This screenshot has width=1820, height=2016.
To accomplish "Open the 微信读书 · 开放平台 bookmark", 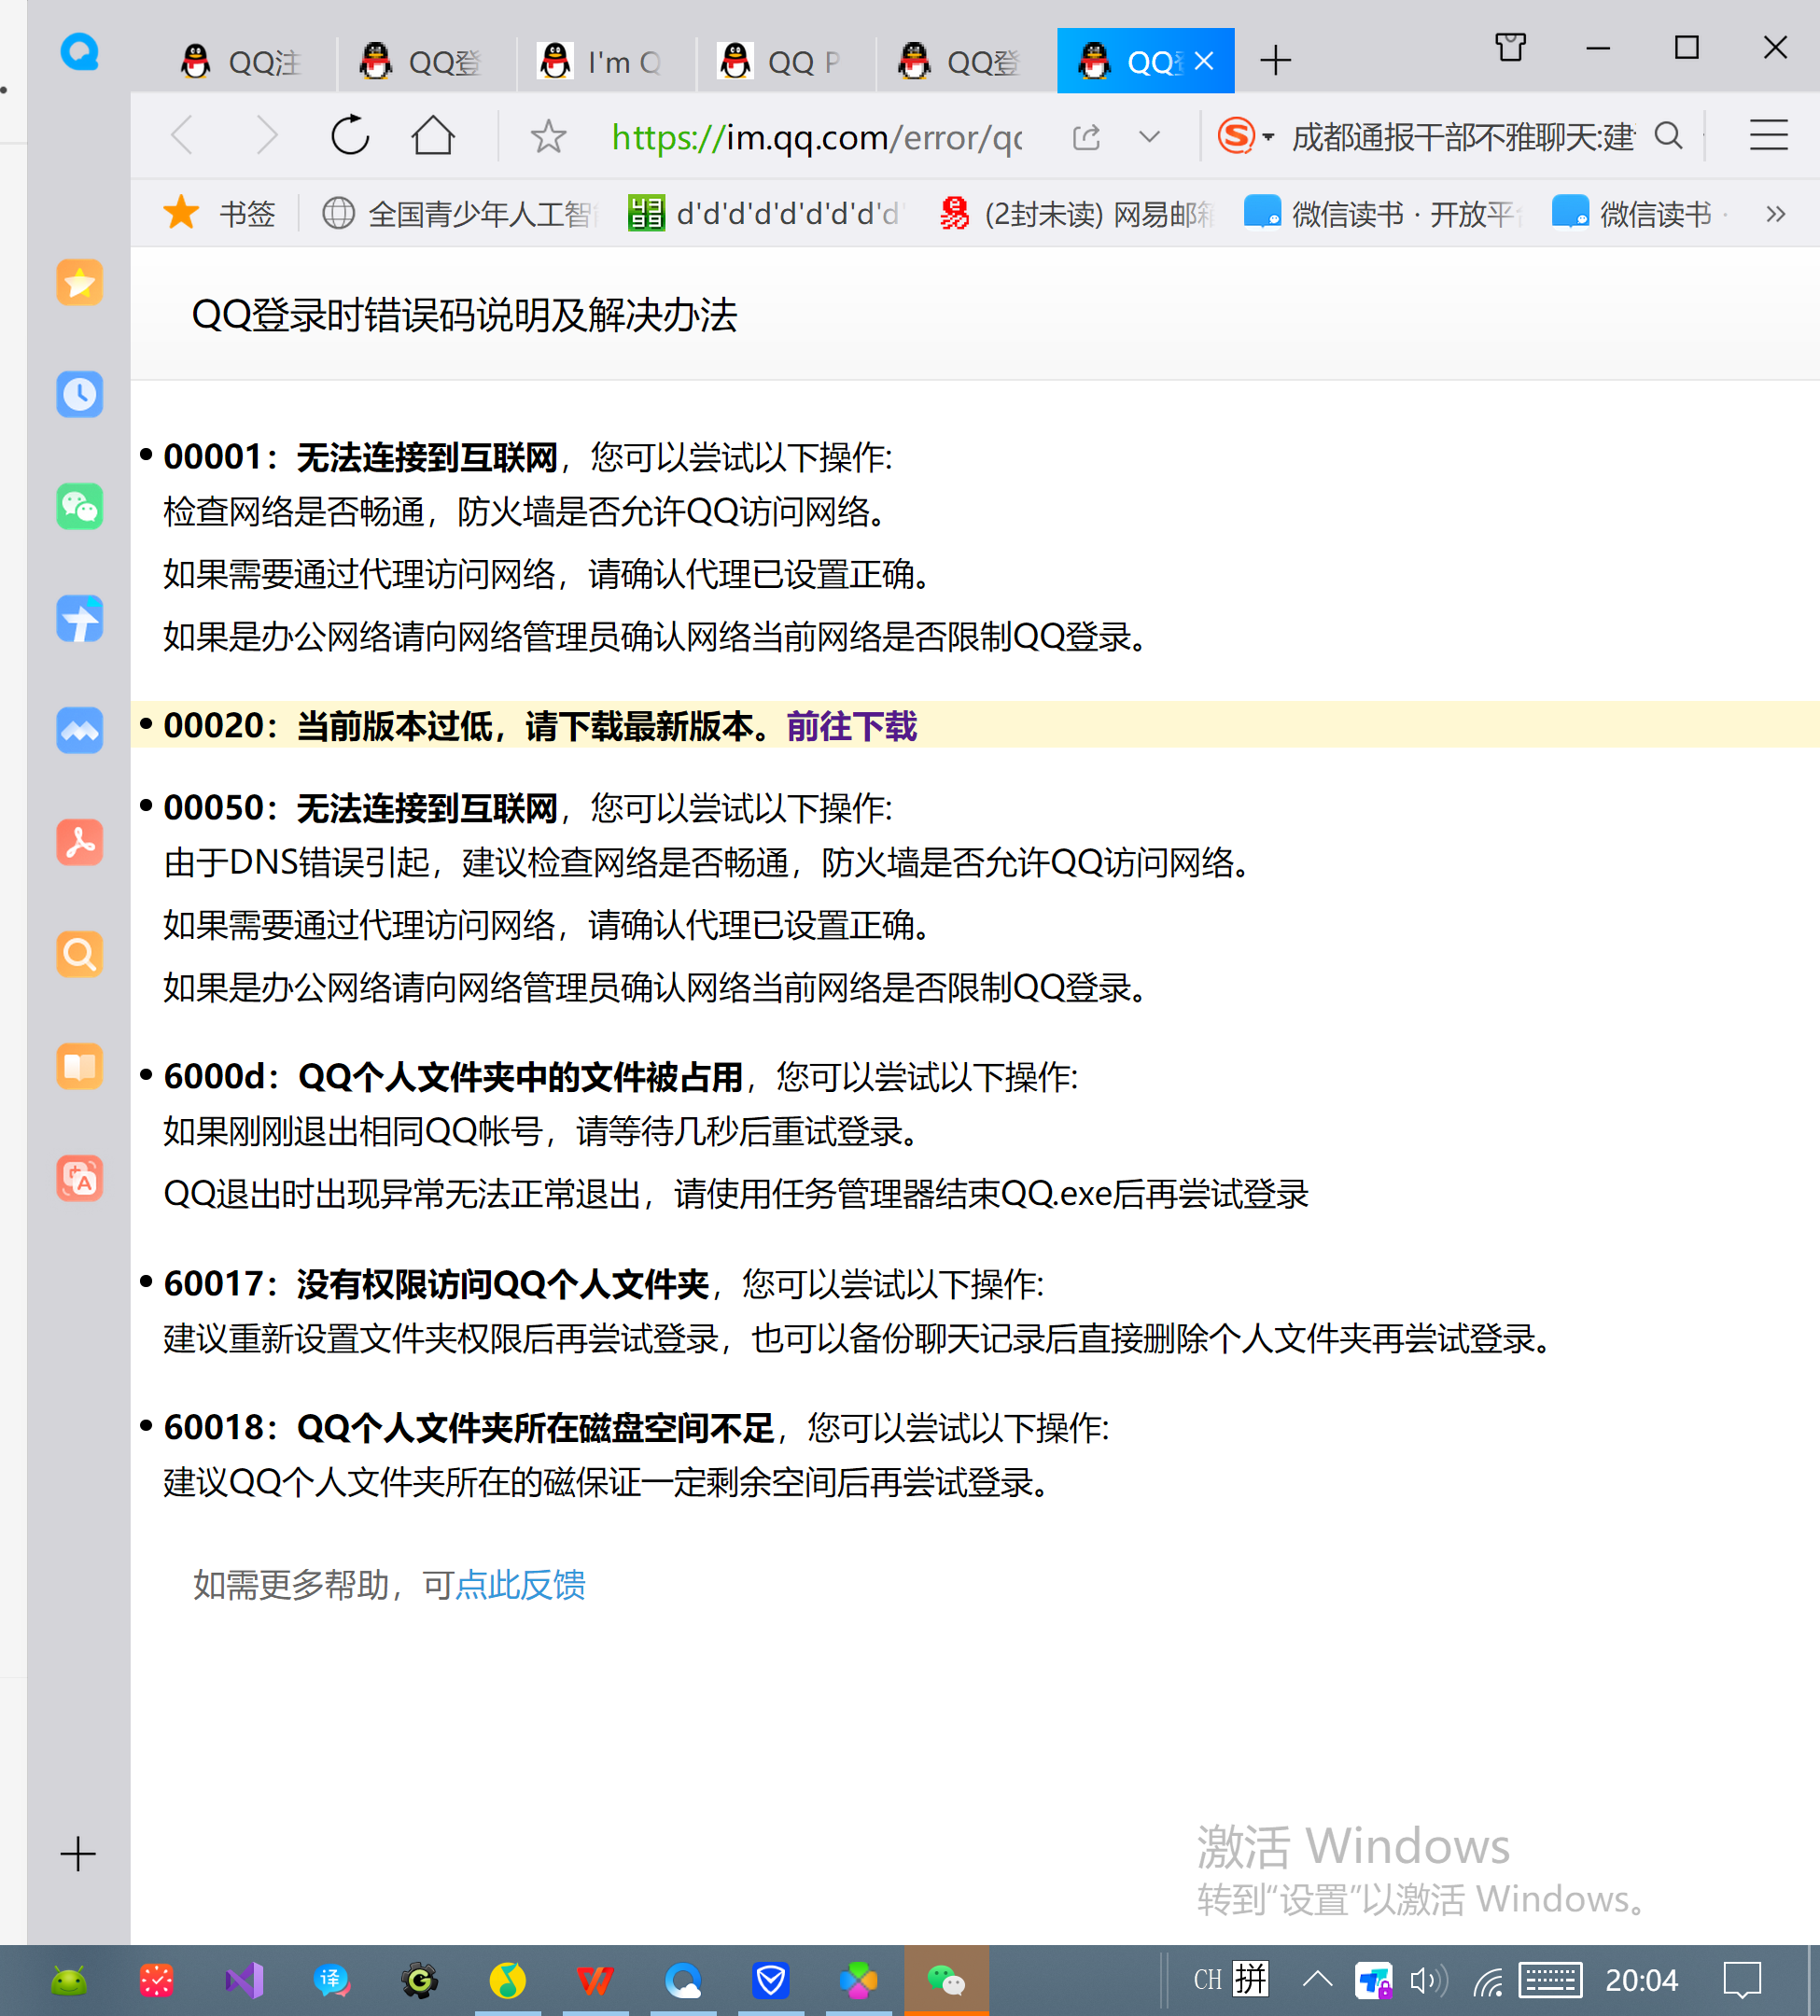I will click(x=1384, y=214).
